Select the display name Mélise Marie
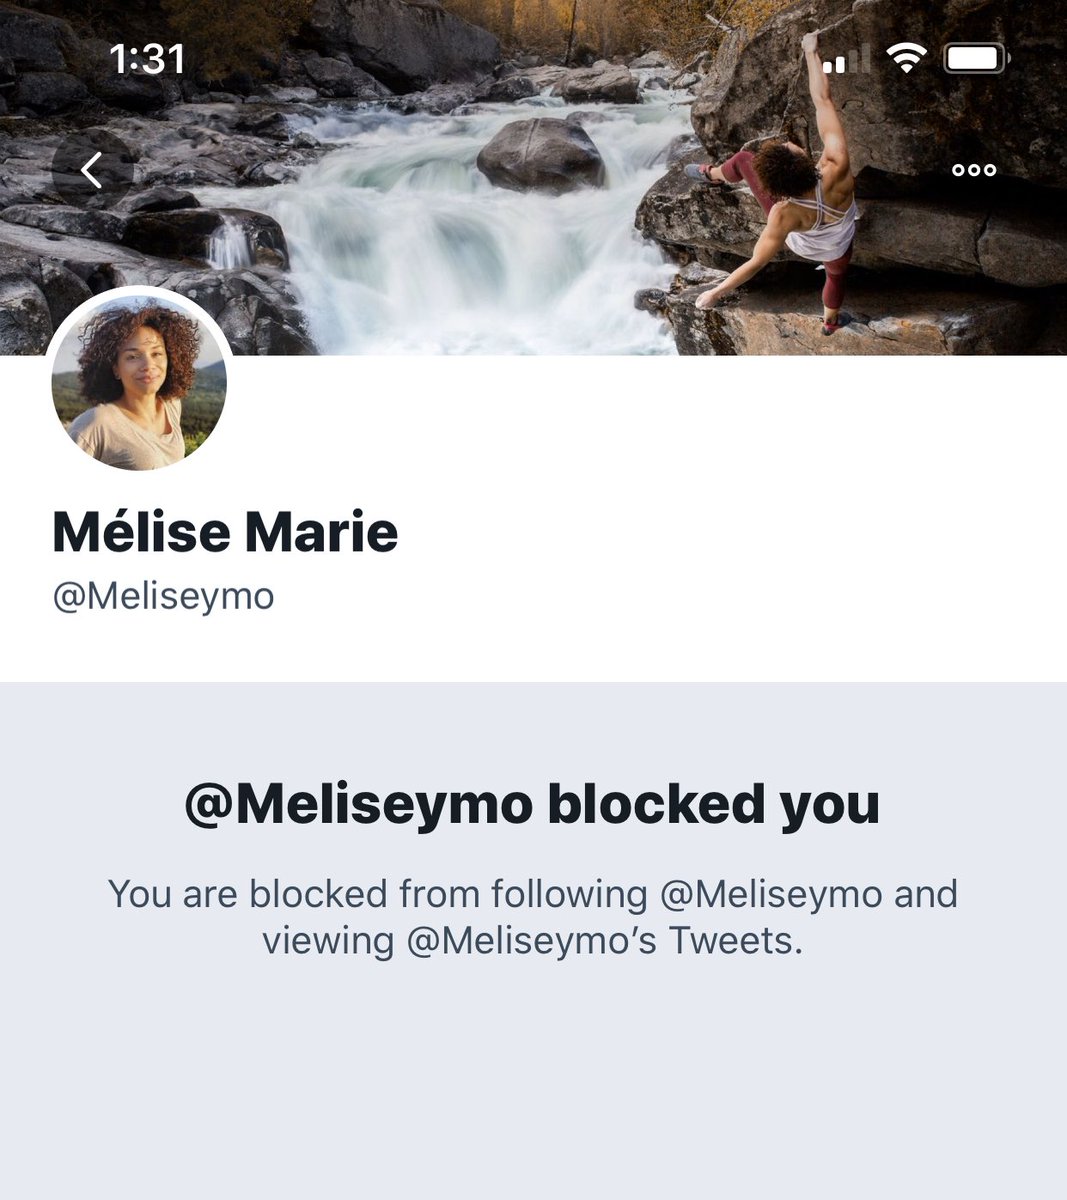Screen dimensions: 1067x1200 [225, 532]
